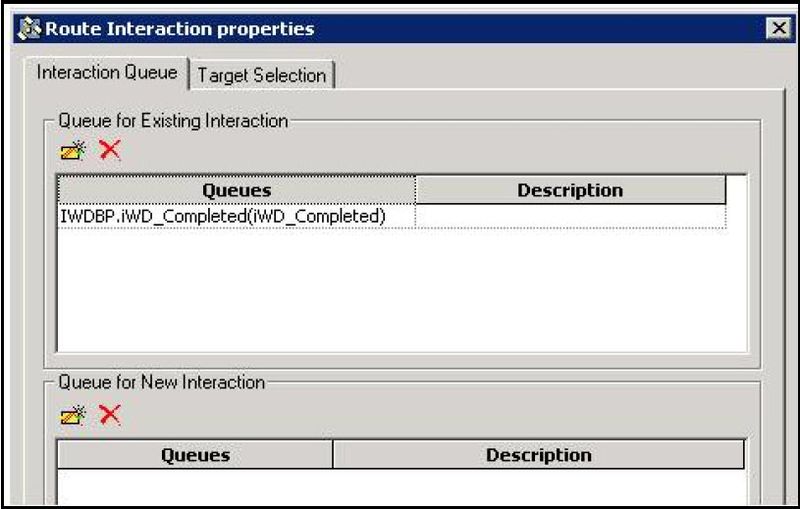This screenshot has height=509, width=800.
Task: Click the Queue for Existing Interaction label
Action: pyautogui.click(x=173, y=121)
